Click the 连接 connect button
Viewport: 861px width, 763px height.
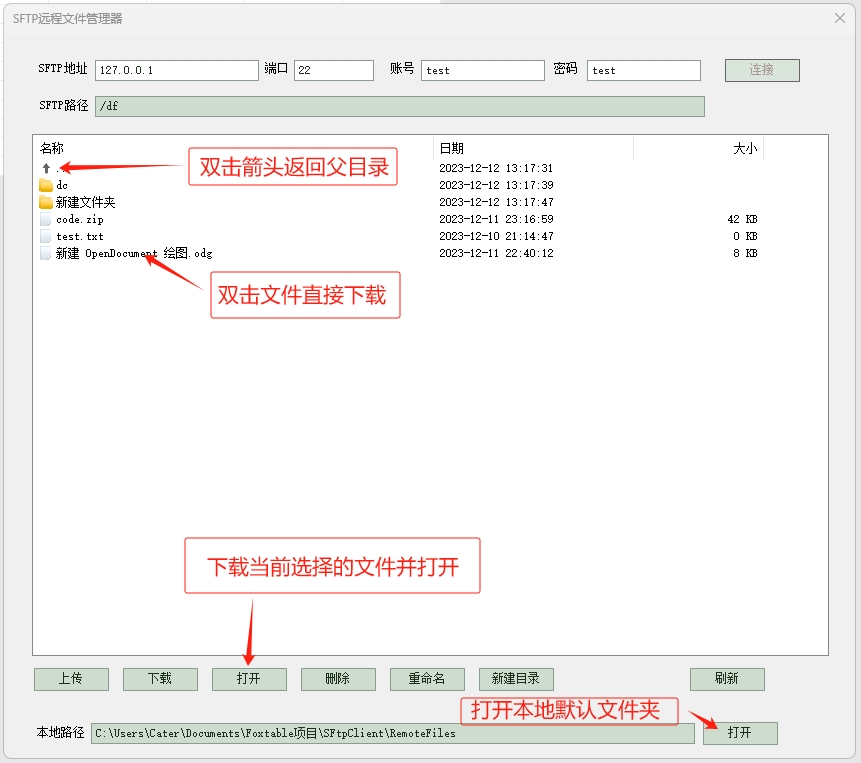pos(762,70)
